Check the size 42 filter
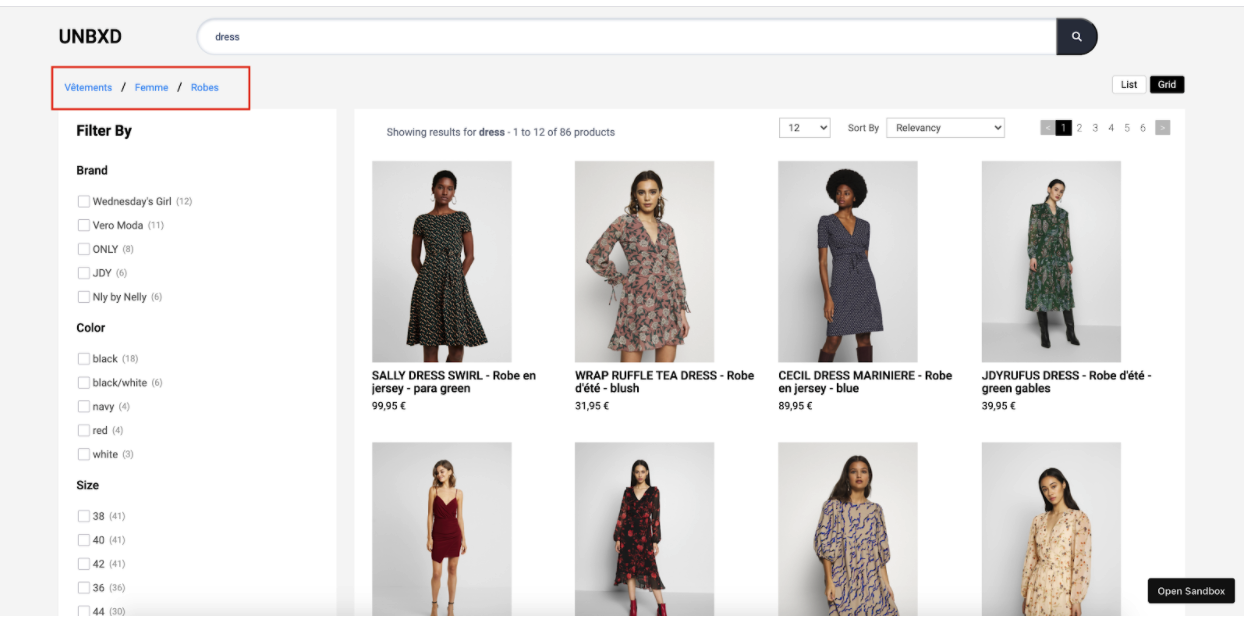 click(84, 564)
